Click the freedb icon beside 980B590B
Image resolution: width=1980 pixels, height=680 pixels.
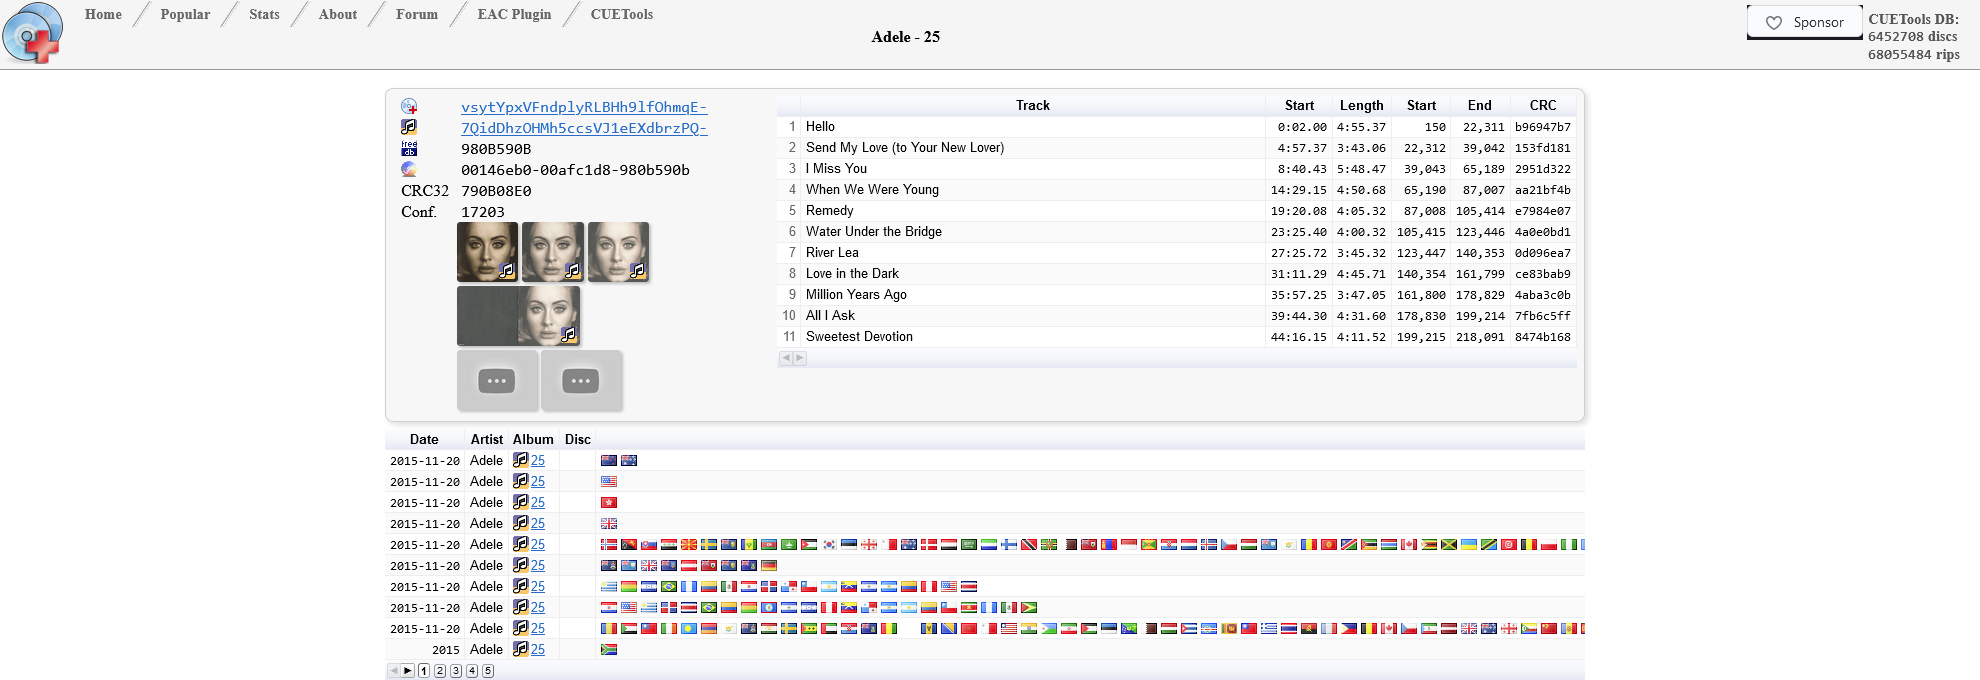[x=409, y=148]
